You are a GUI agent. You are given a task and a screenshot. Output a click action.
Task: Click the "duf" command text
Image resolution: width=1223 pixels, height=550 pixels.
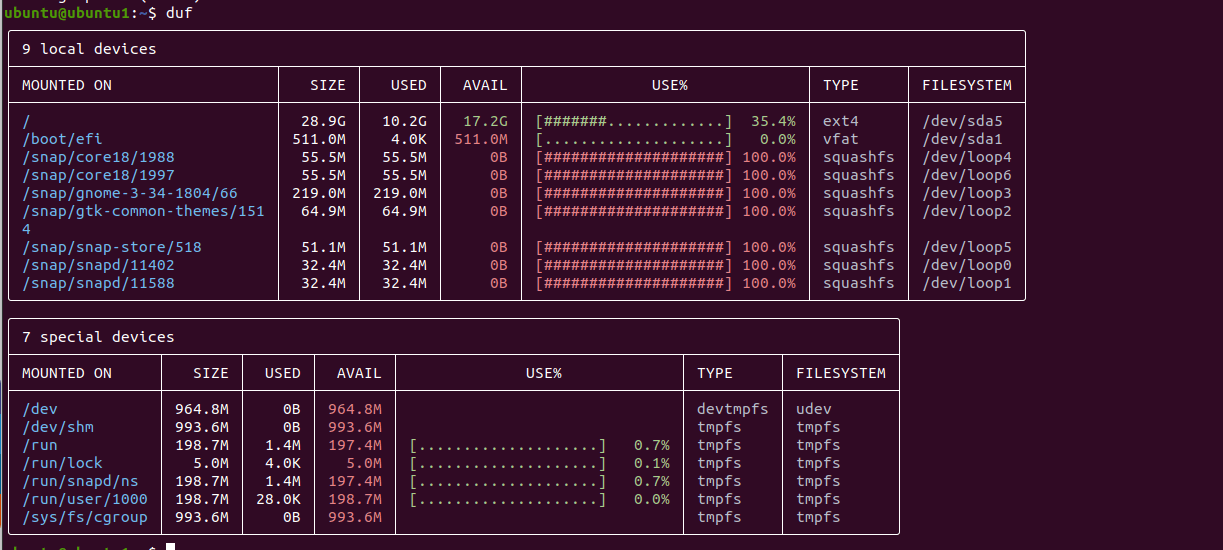pyautogui.click(x=178, y=13)
